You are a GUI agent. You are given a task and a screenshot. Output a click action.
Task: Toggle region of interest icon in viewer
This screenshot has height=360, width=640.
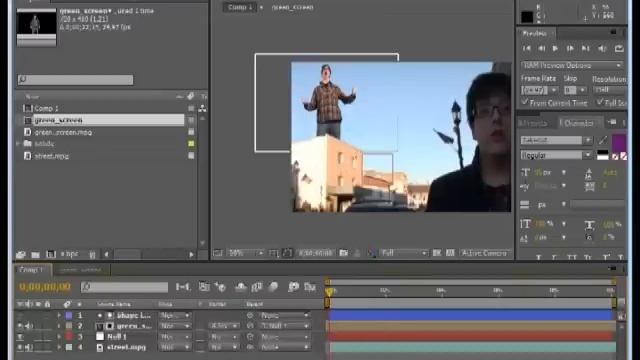click(x=437, y=253)
